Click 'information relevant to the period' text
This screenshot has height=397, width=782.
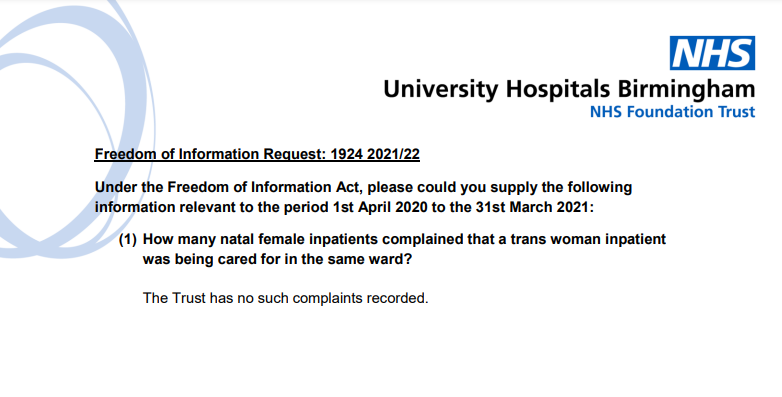pyautogui.click(x=210, y=207)
